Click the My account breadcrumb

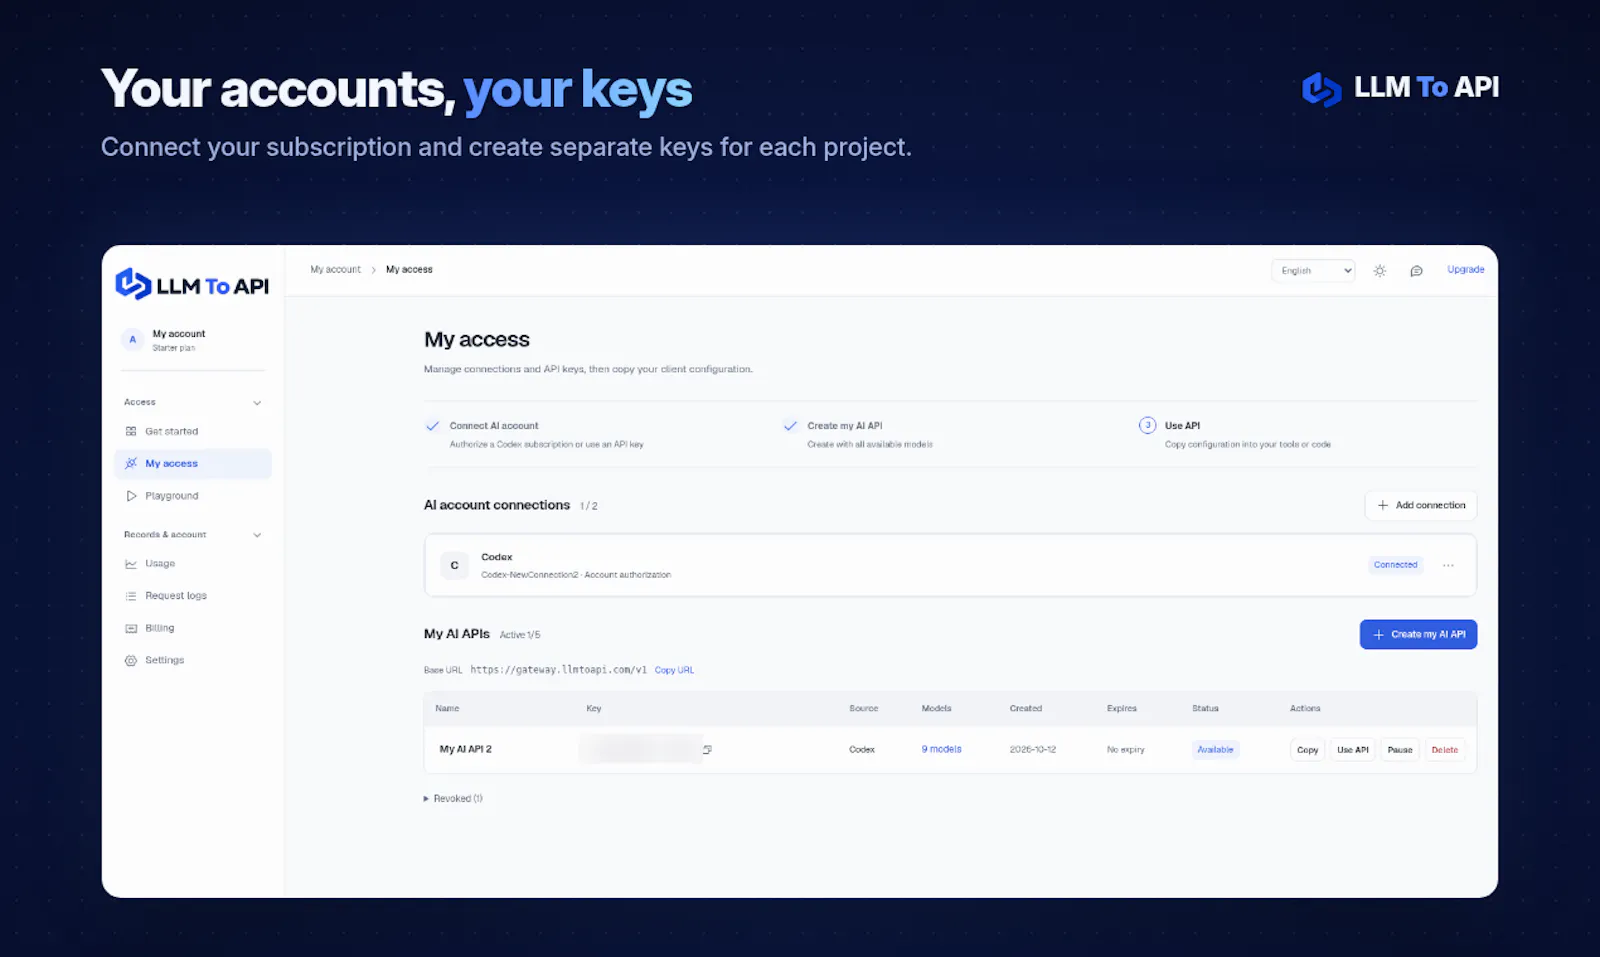click(335, 270)
